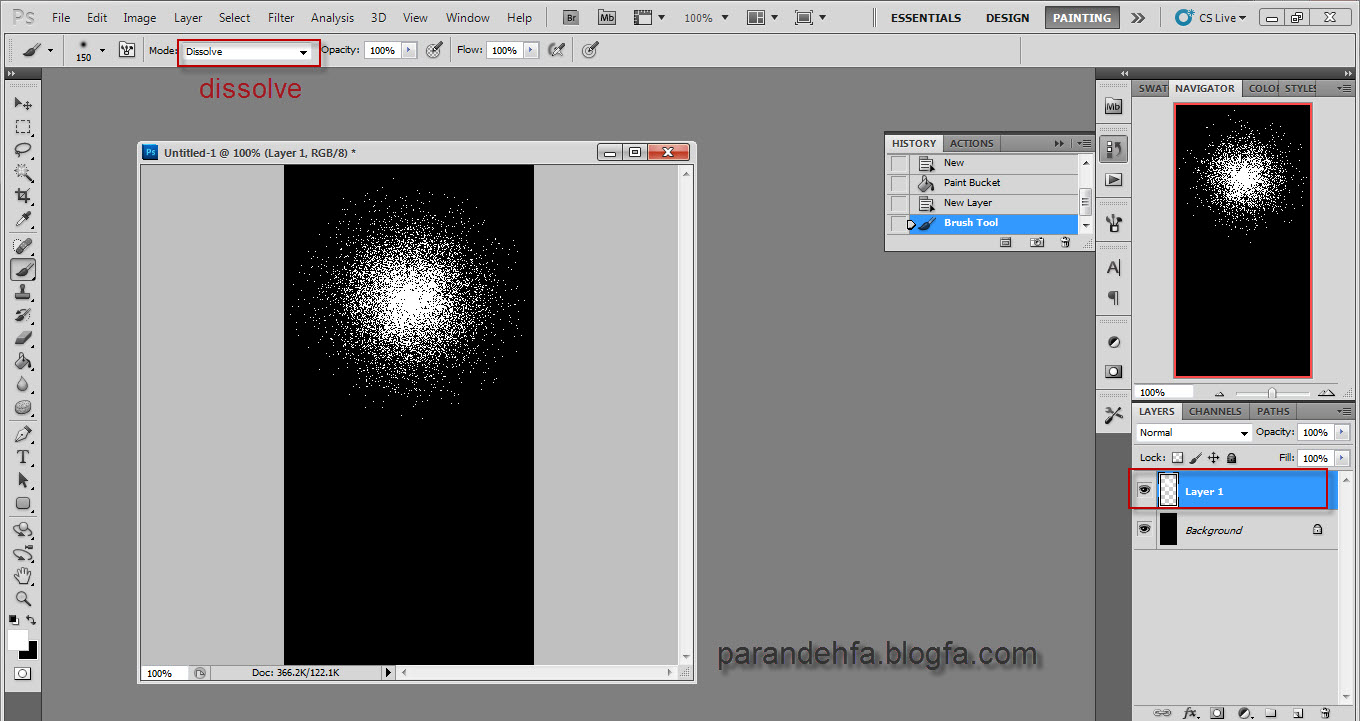Select the Pen tool
Screen dimensions: 1360x721
coord(23,434)
